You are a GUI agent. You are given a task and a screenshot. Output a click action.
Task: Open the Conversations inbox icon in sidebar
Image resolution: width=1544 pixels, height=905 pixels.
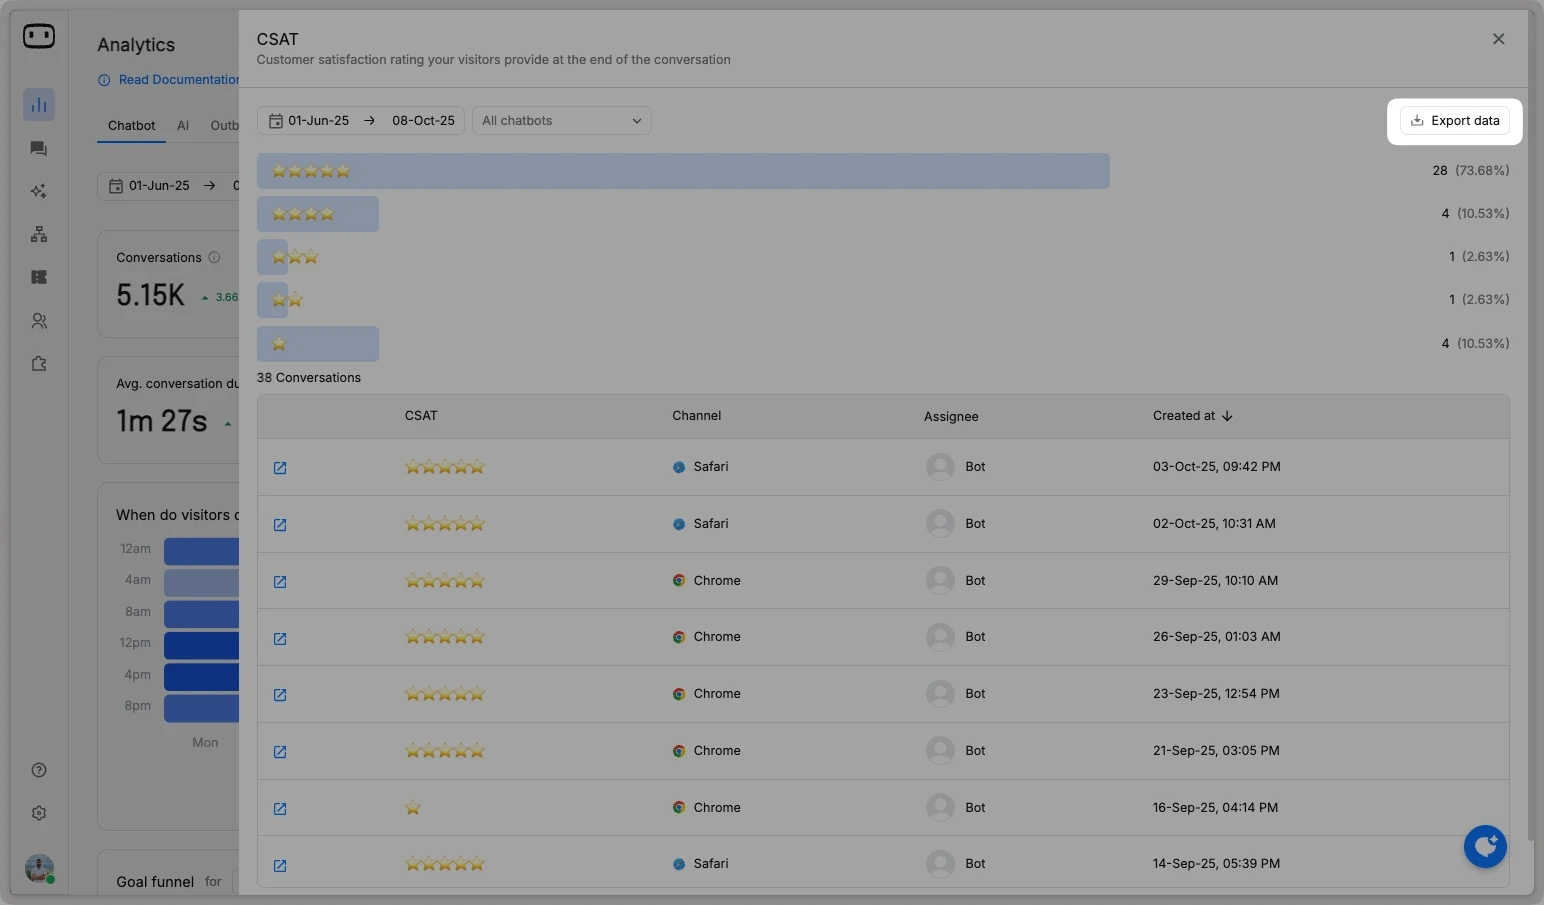tap(39, 148)
